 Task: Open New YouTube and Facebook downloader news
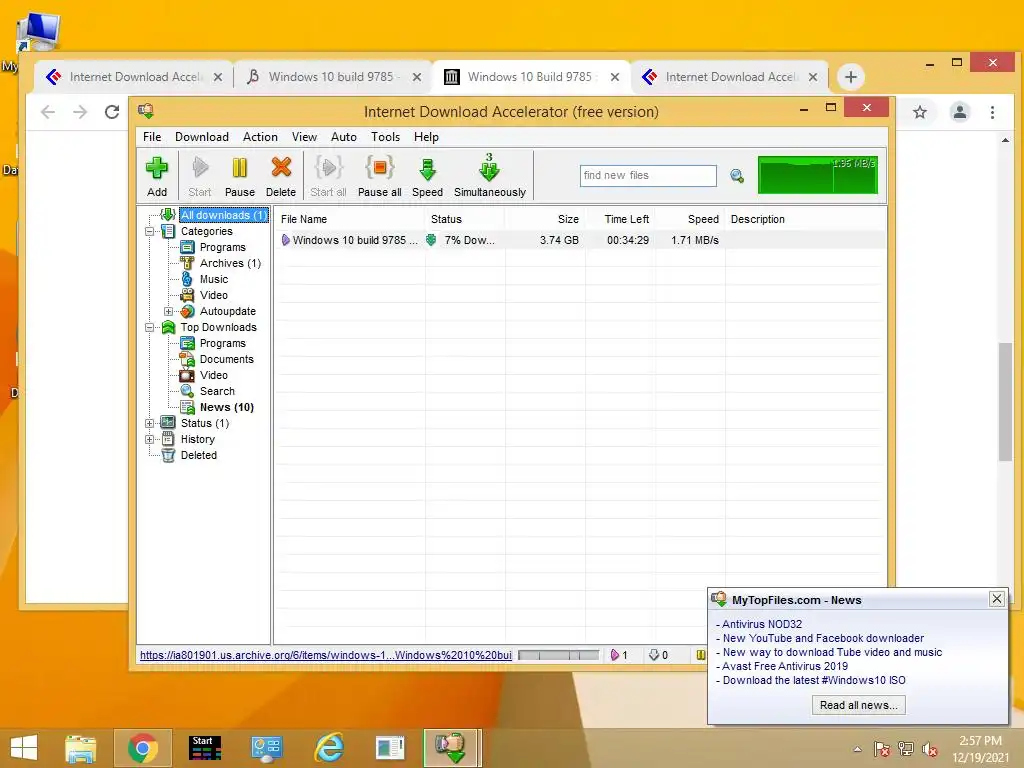click(x=823, y=638)
